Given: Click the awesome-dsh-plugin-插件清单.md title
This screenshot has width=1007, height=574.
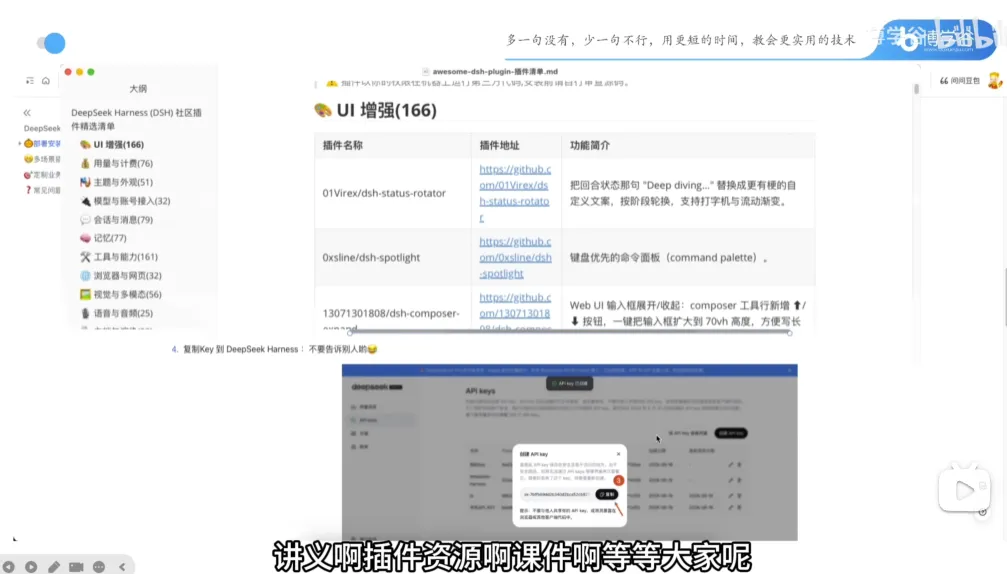Looking at the screenshot, I should 495,71.
